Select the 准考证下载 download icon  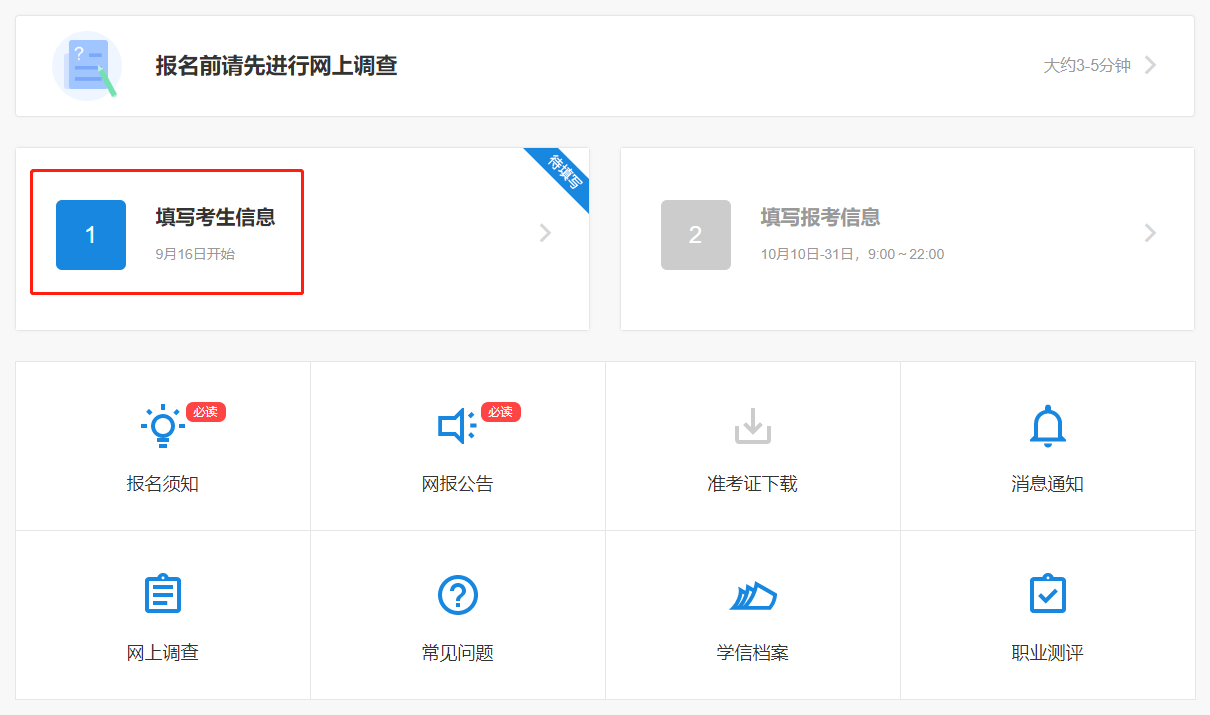(751, 425)
